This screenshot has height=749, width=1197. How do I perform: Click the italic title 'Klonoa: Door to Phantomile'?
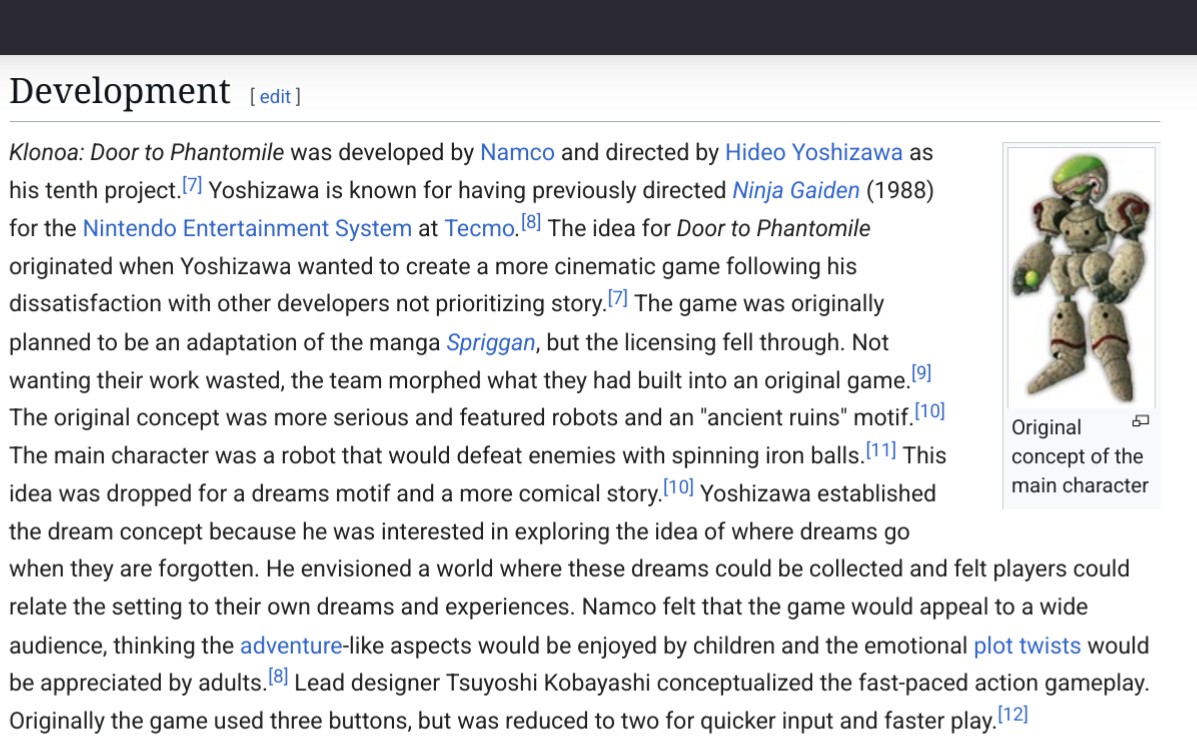click(147, 152)
